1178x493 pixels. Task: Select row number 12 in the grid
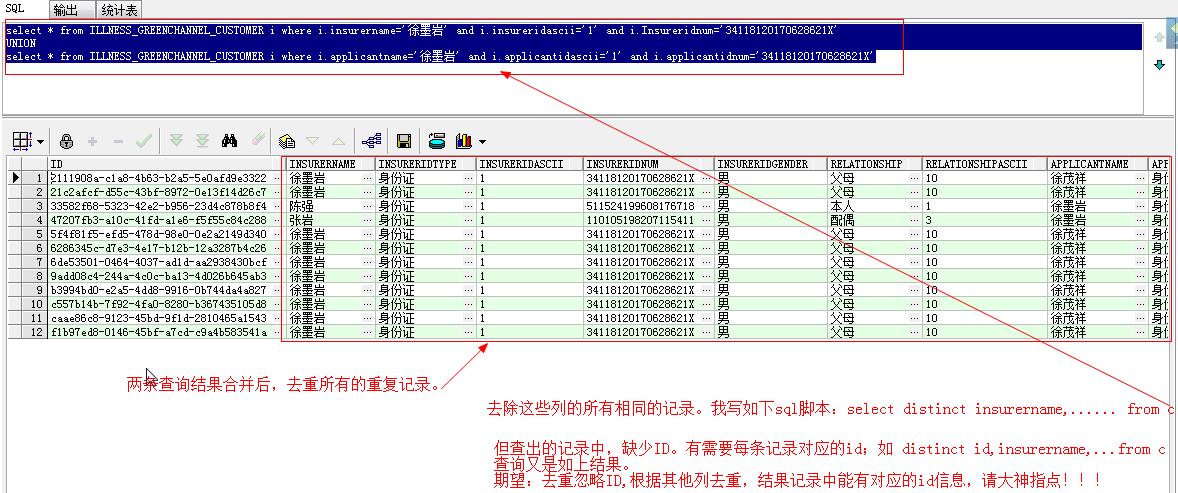(35, 332)
